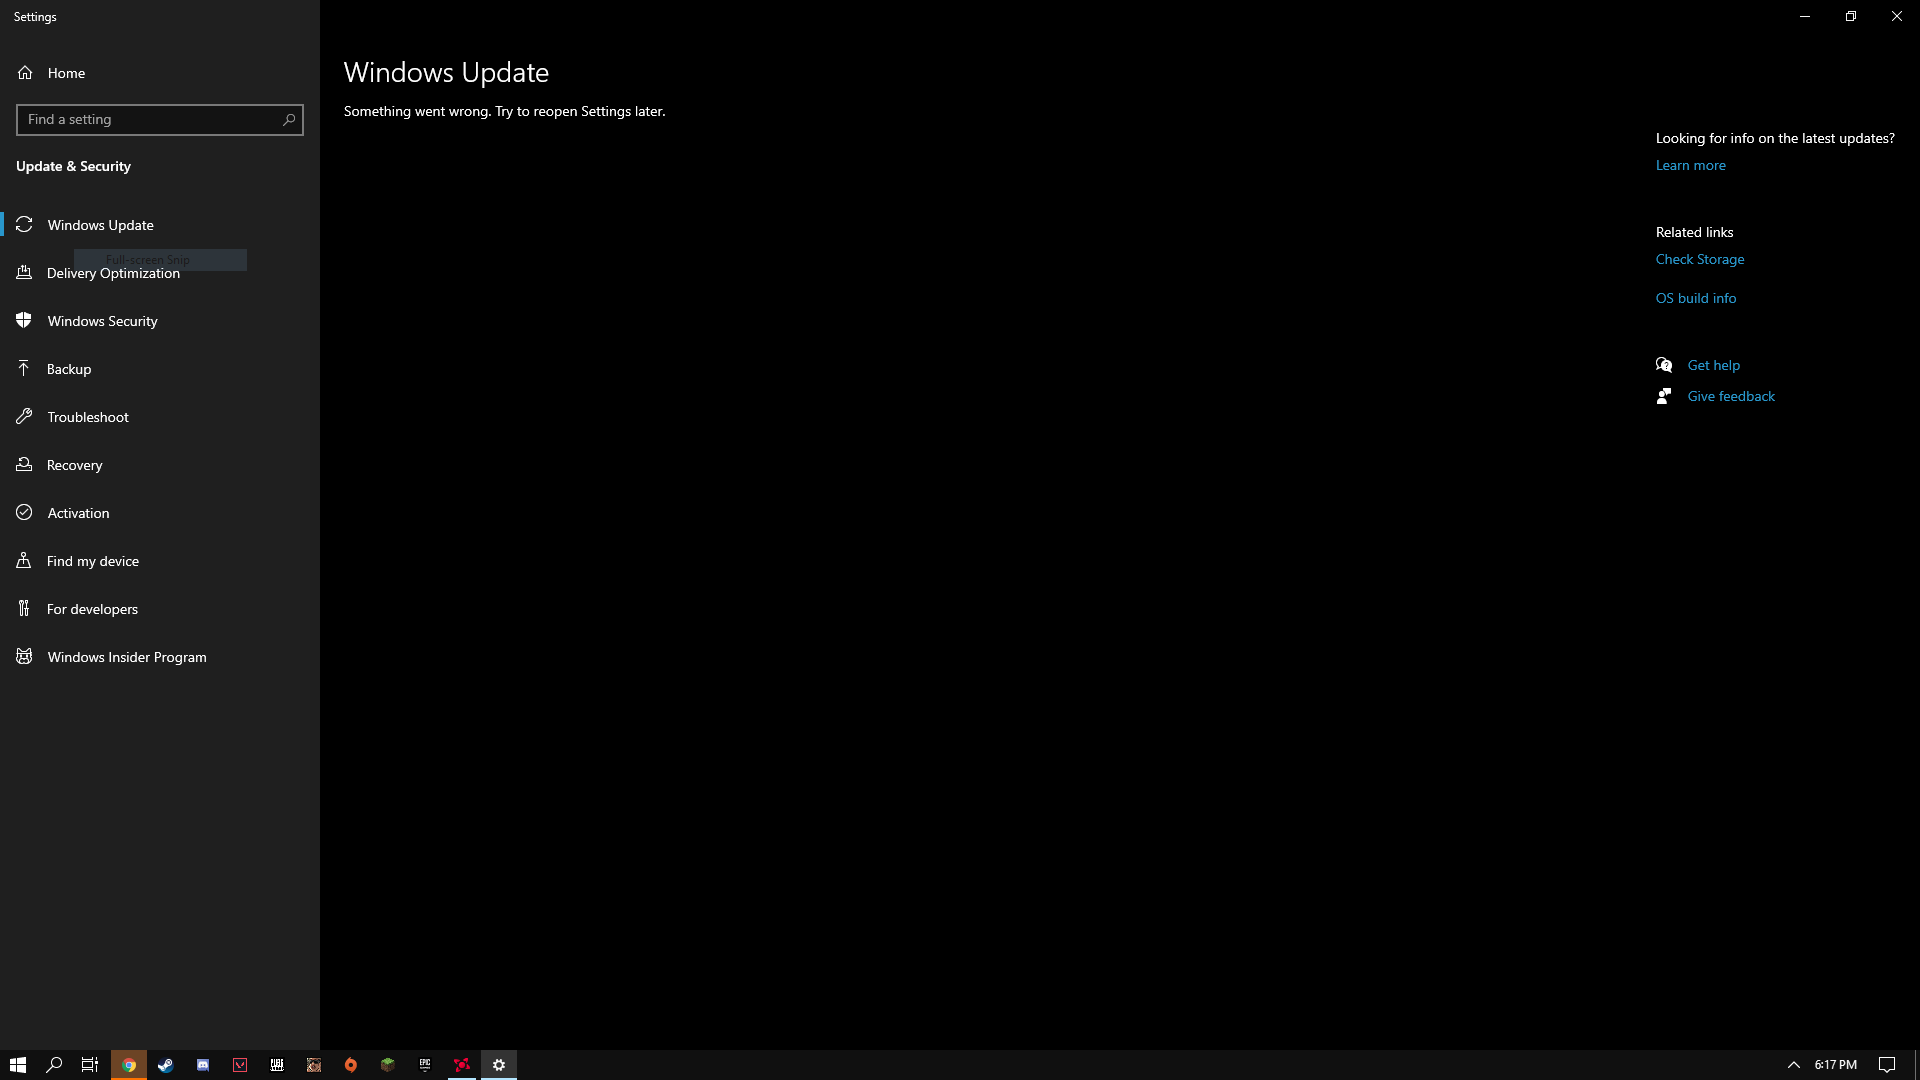Screen dimensions: 1920x1080
Task: Click the Give feedback person icon
Action: 1664,396
